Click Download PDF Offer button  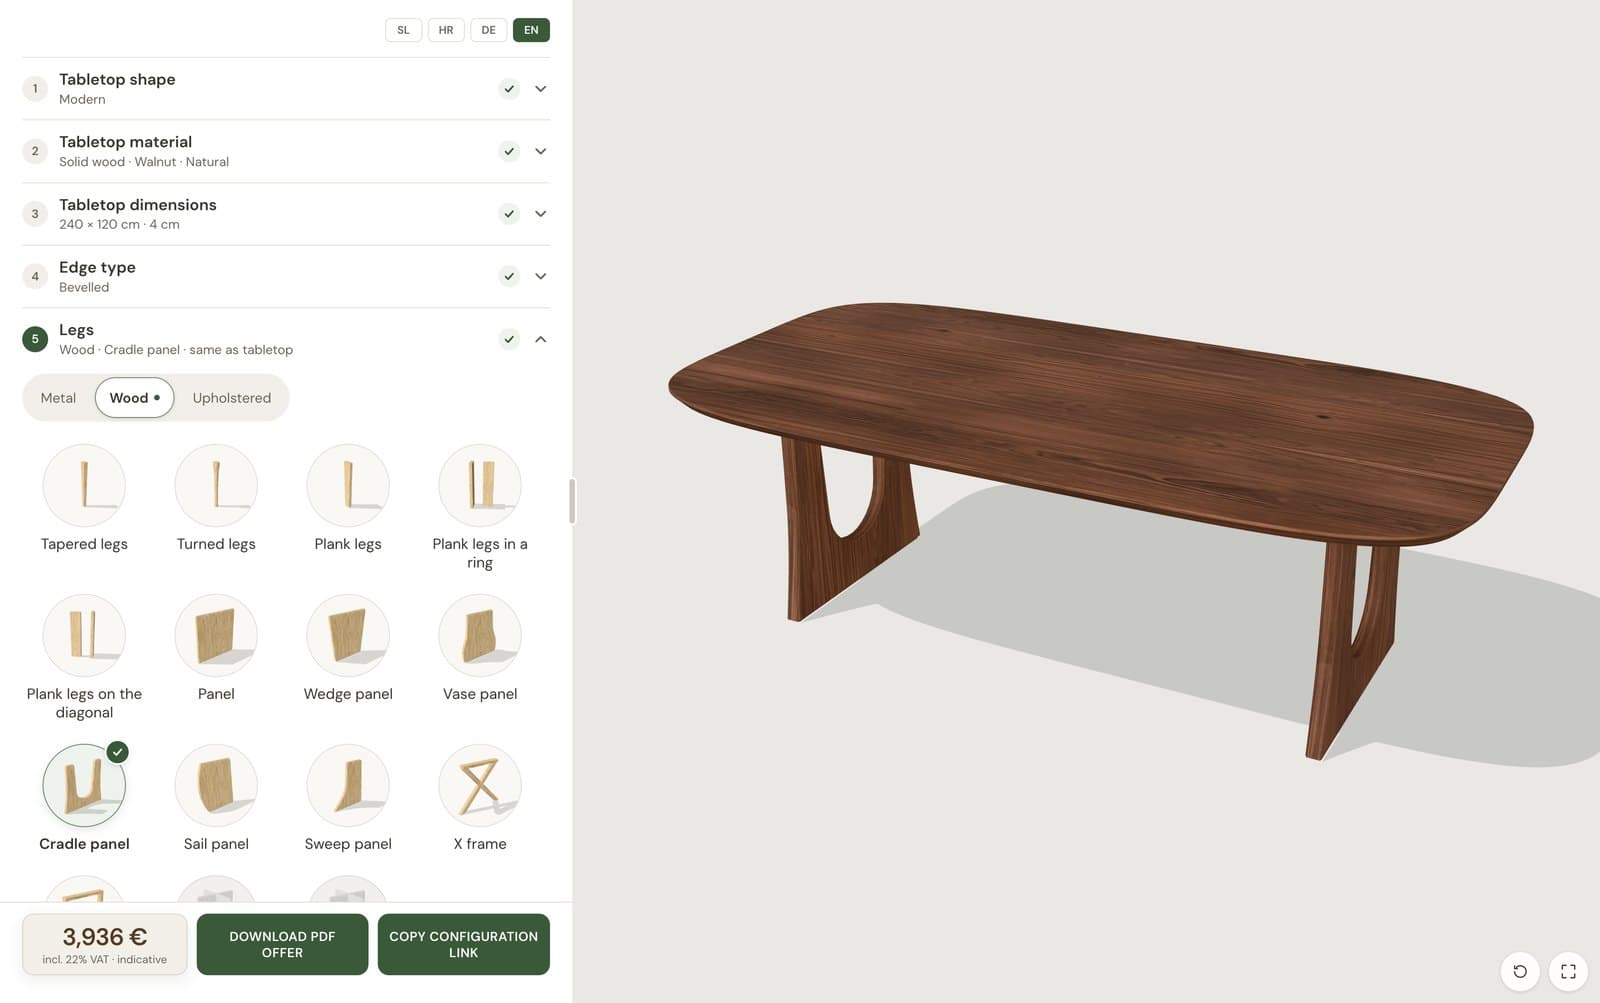(282, 944)
